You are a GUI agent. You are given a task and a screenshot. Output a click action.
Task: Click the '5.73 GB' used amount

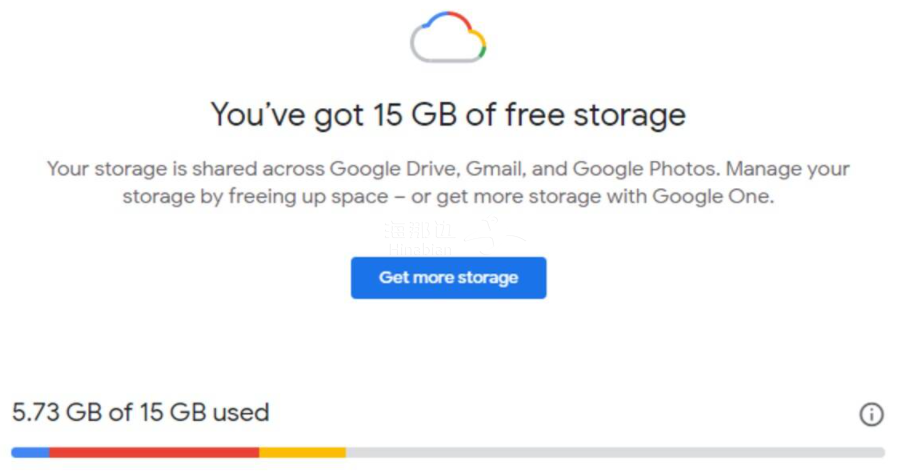point(57,413)
